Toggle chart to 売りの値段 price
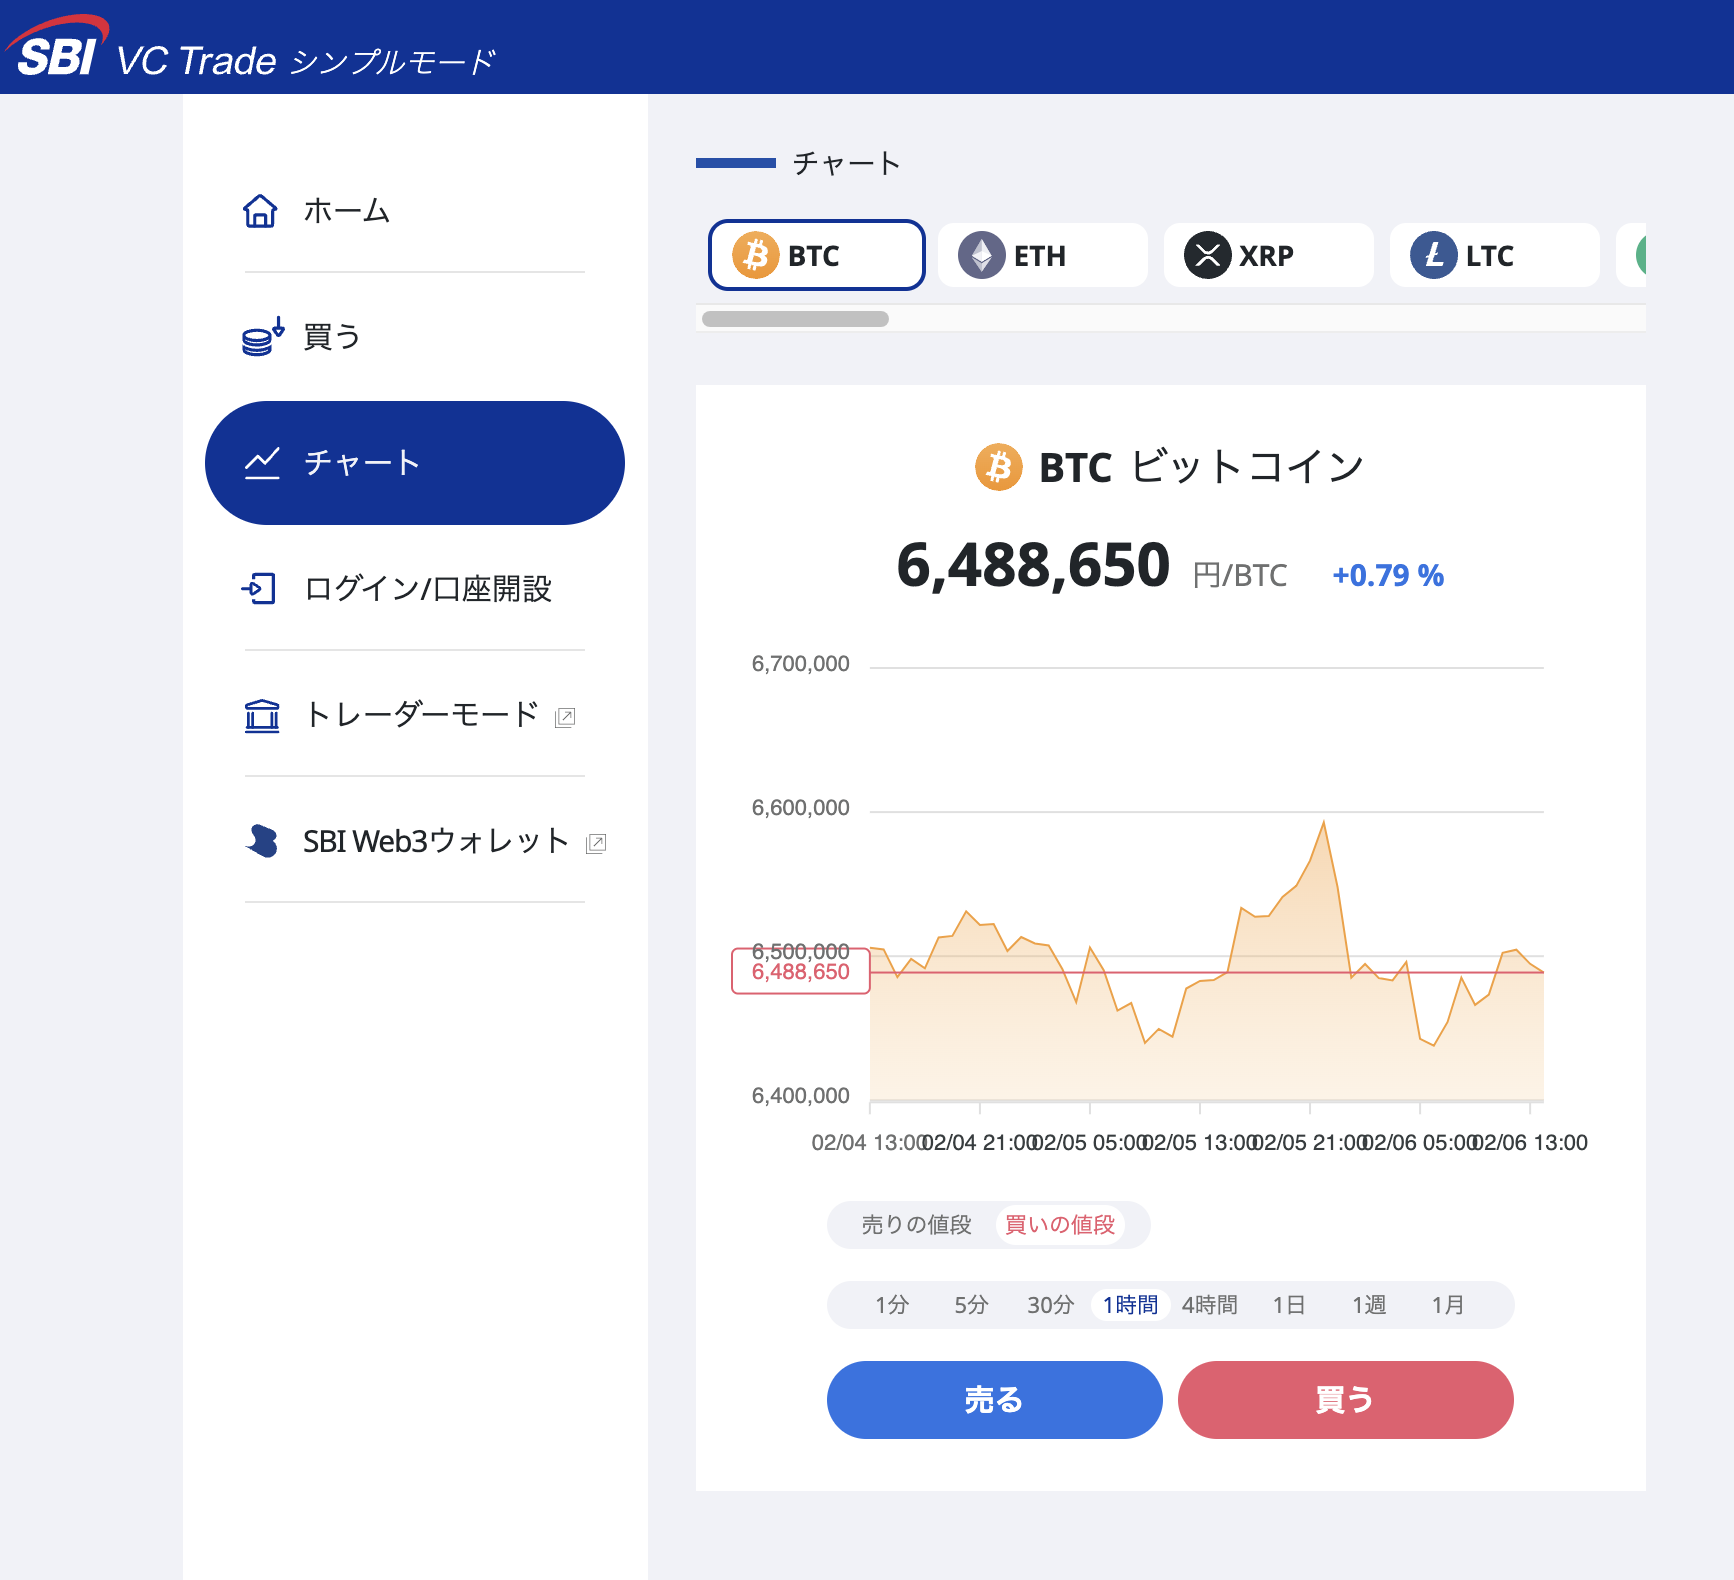1734x1580 pixels. 917,1225
